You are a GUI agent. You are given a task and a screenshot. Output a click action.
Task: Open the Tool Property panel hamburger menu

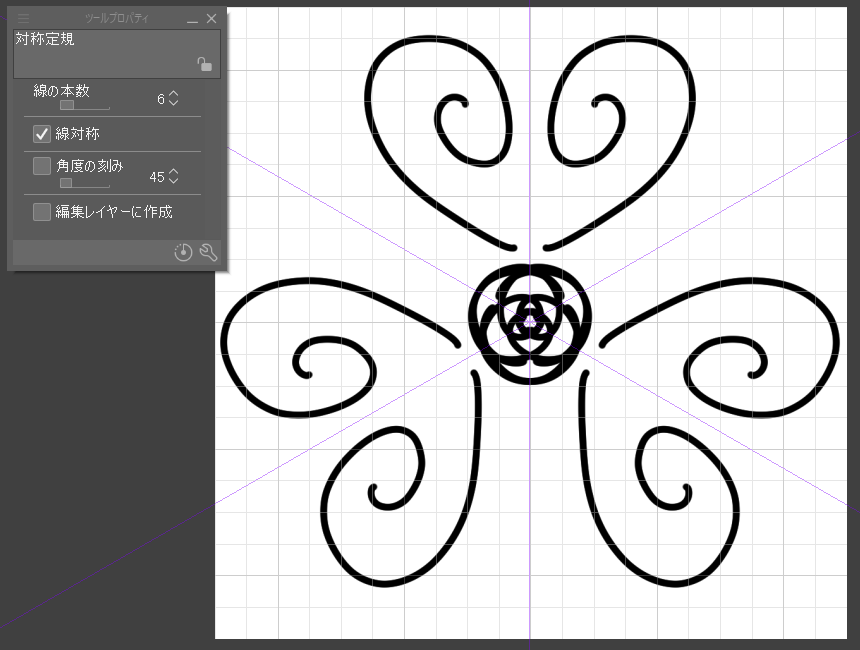coord(23,18)
